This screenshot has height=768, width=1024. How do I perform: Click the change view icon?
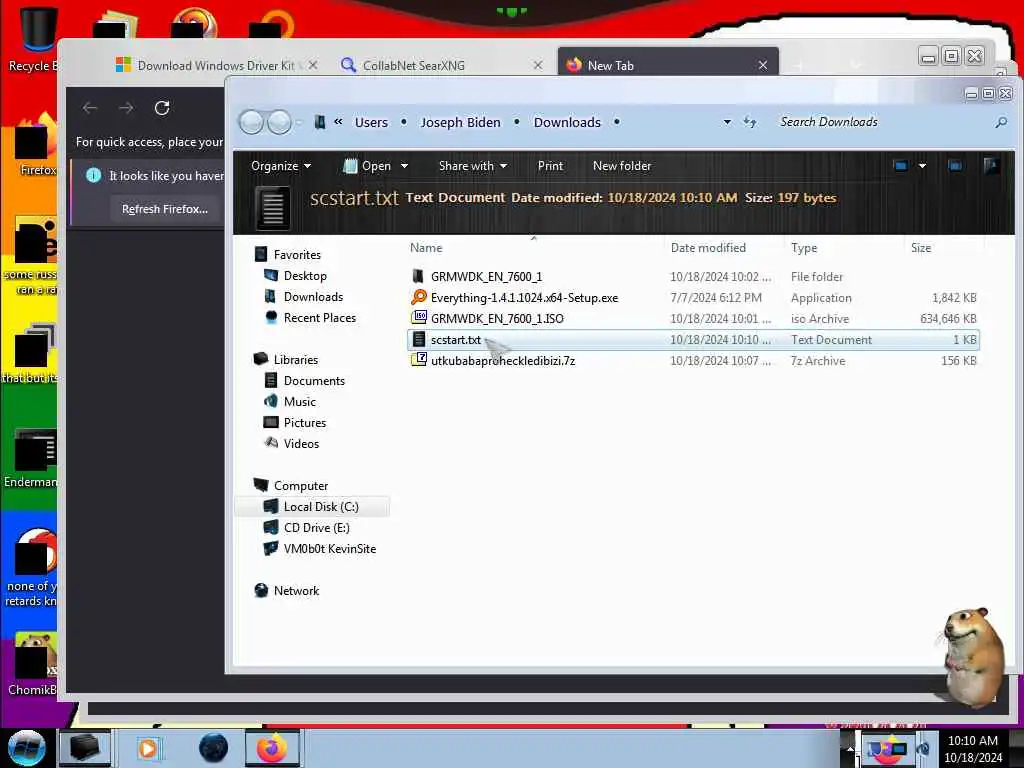[900, 166]
